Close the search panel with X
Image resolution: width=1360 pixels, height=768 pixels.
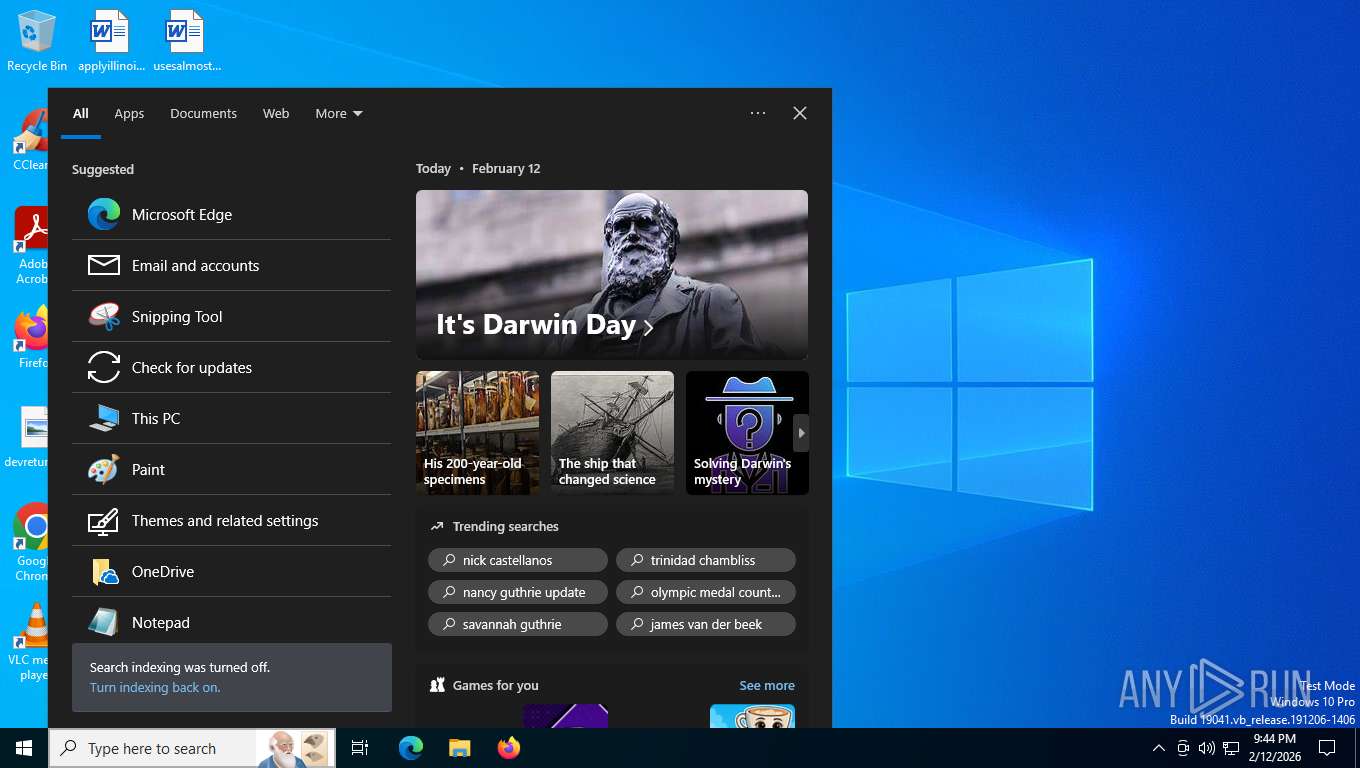(800, 113)
